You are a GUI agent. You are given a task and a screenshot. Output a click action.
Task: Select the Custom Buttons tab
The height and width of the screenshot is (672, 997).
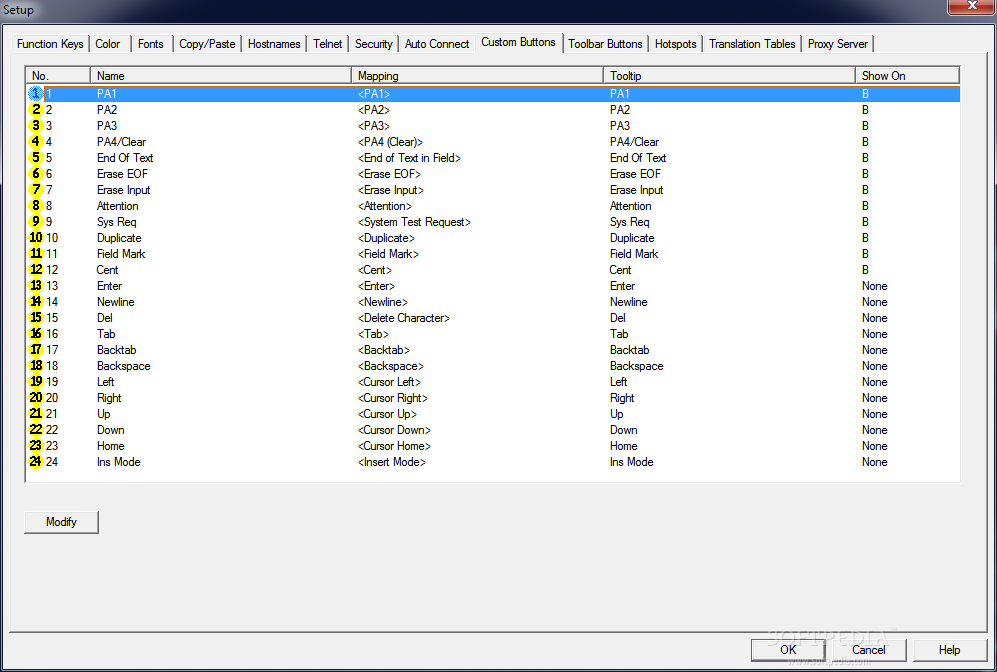coord(519,42)
